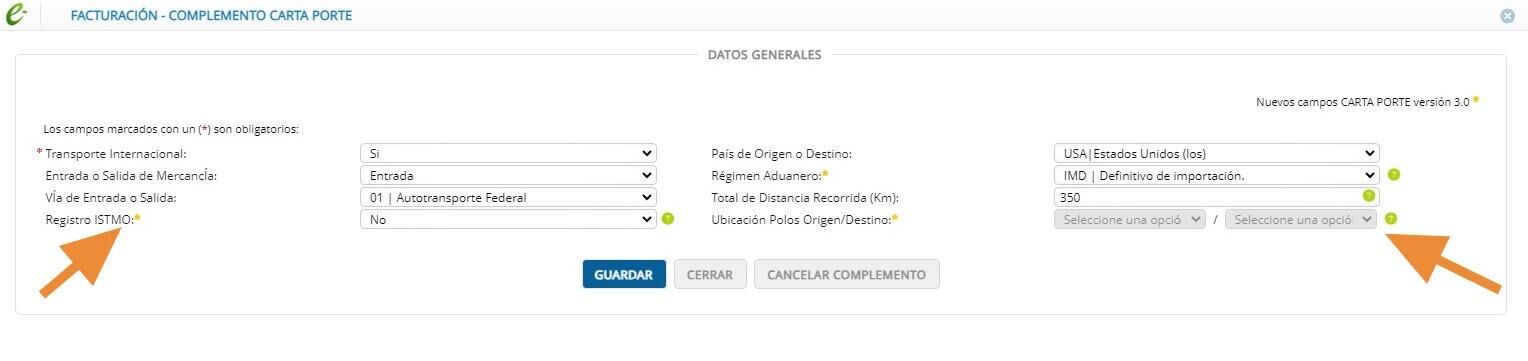Click yellow star by Nuevos campos CARTA PORTE
The width and height of the screenshot is (1528, 361).
pos(1476,101)
